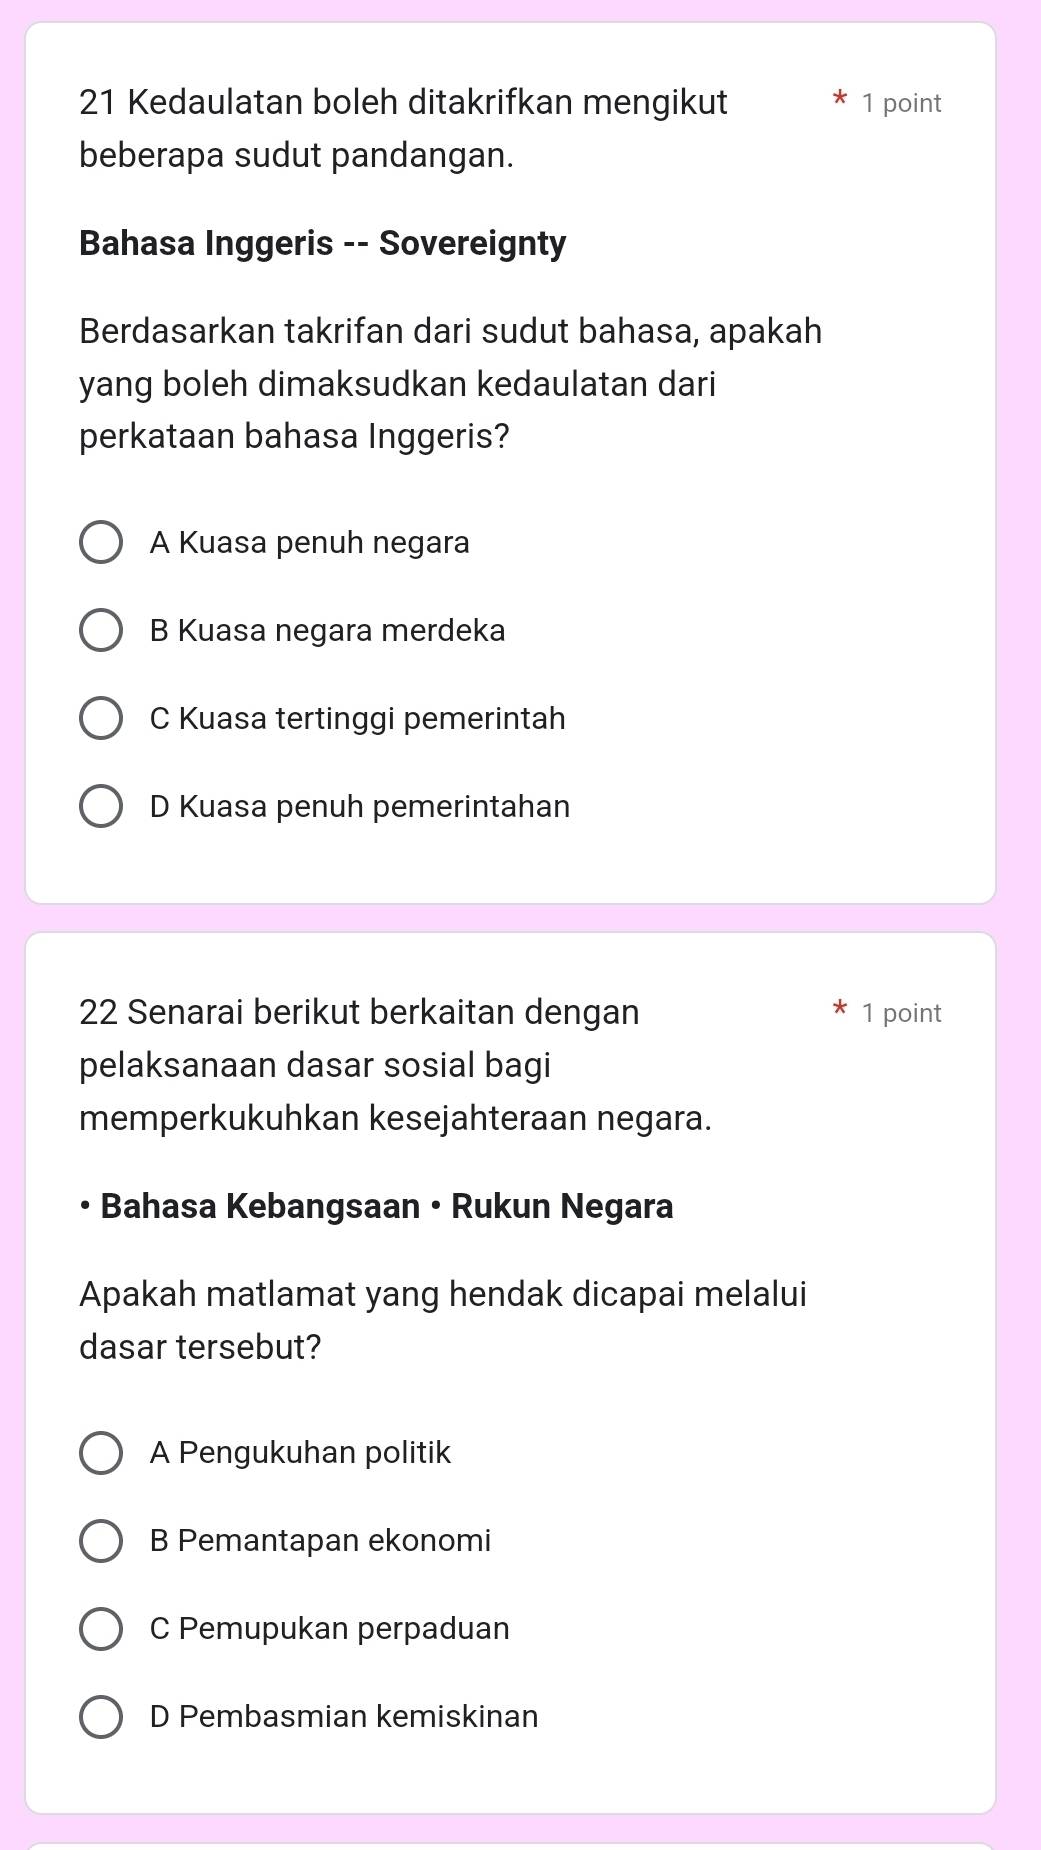This screenshot has height=1850, width=1041.
Task: Click the label text Pemupukan perpaduan
Action: 329,1628
